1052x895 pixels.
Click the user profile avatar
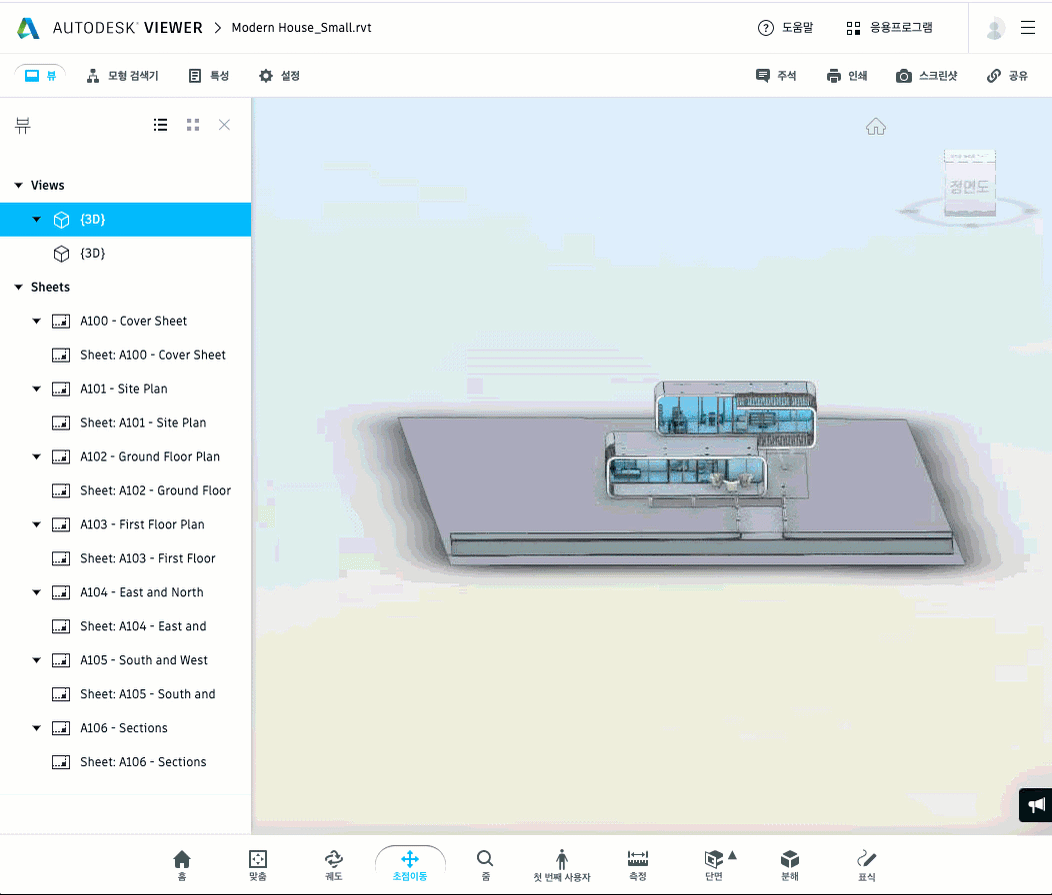[x=994, y=28]
